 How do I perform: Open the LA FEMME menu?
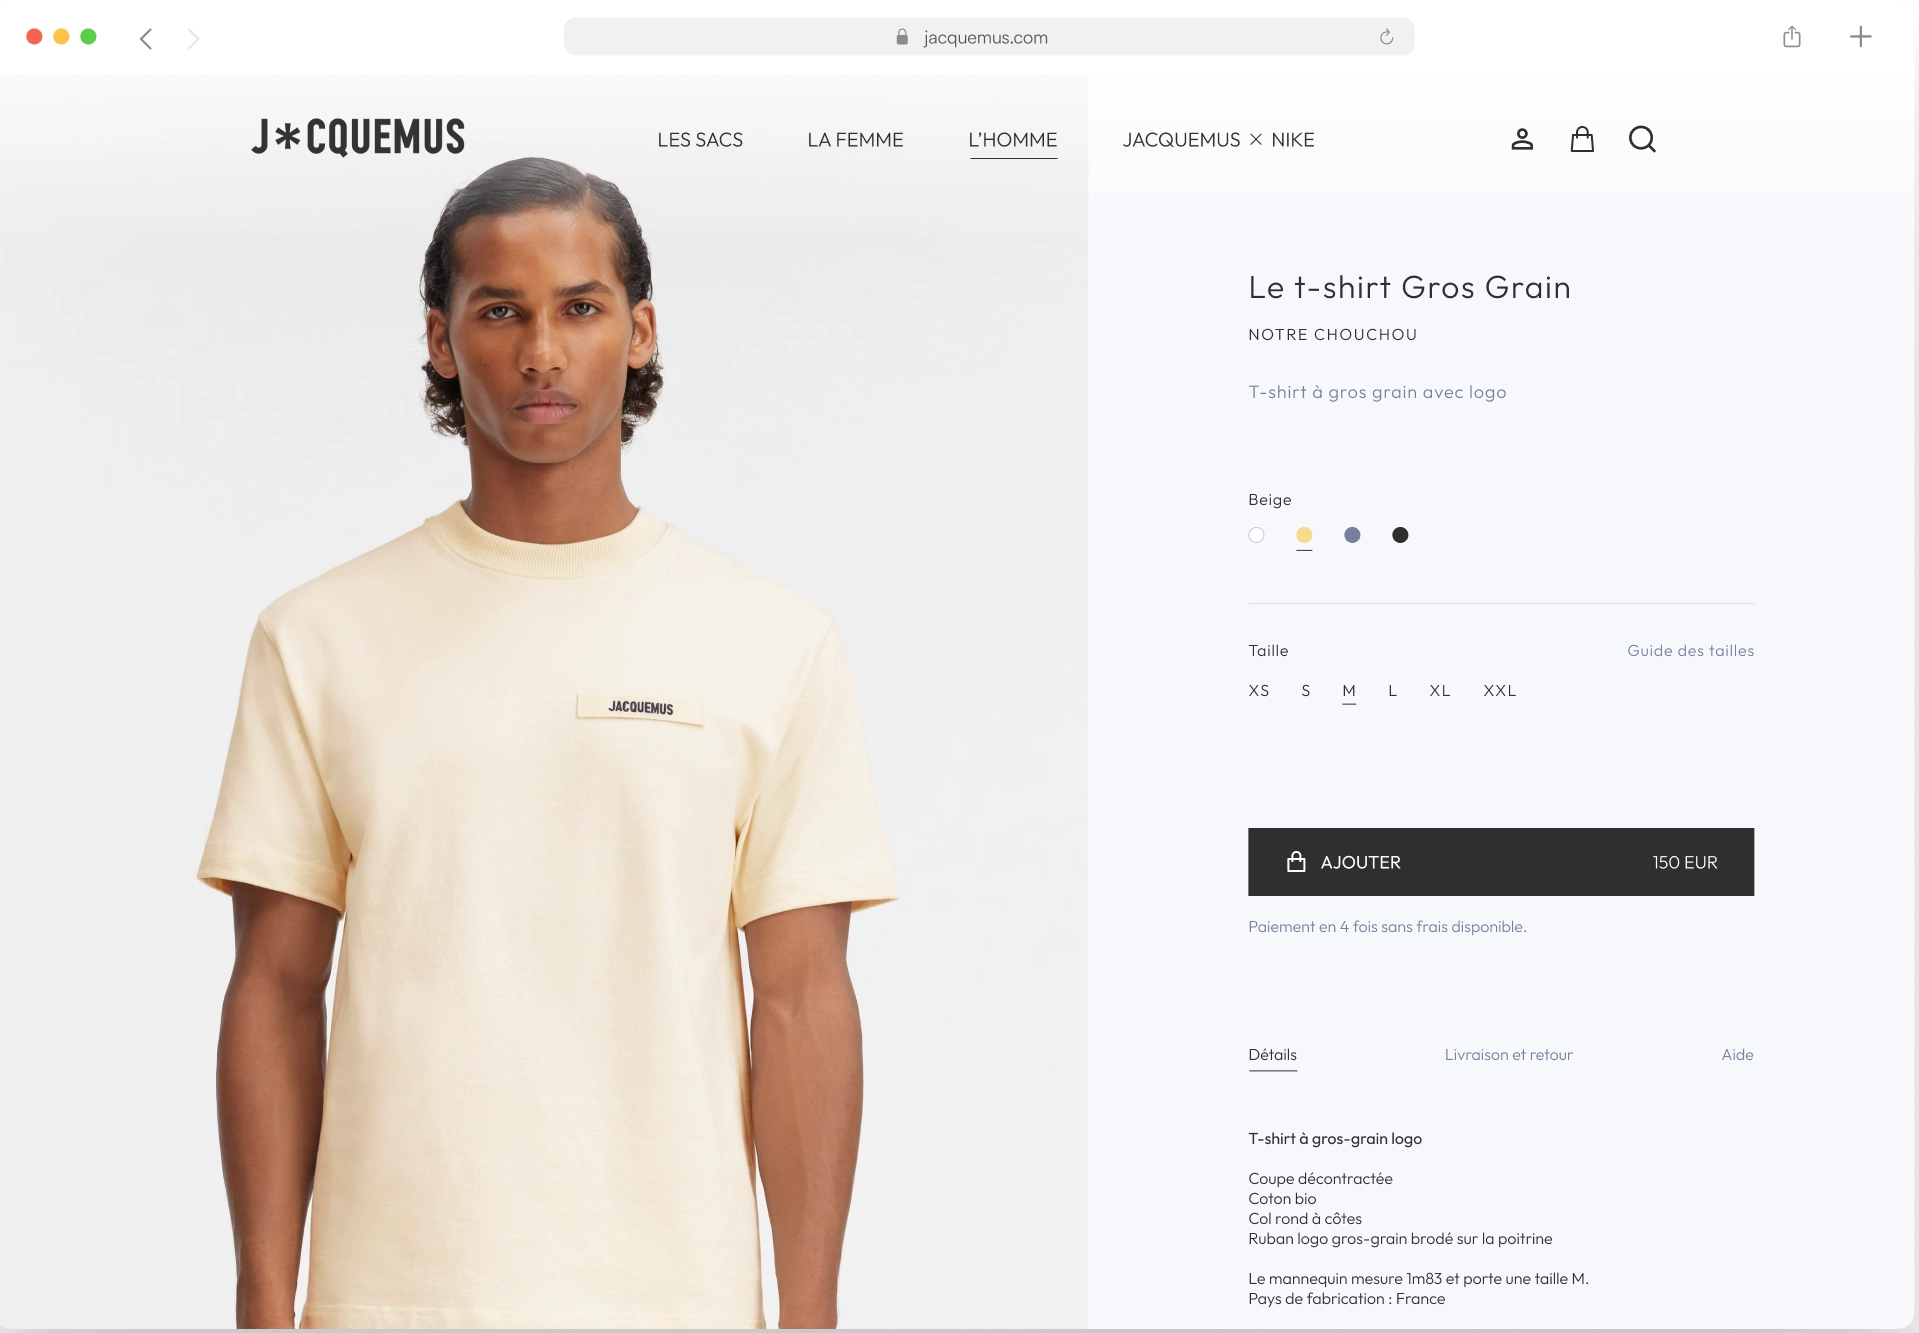click(855, 140)
